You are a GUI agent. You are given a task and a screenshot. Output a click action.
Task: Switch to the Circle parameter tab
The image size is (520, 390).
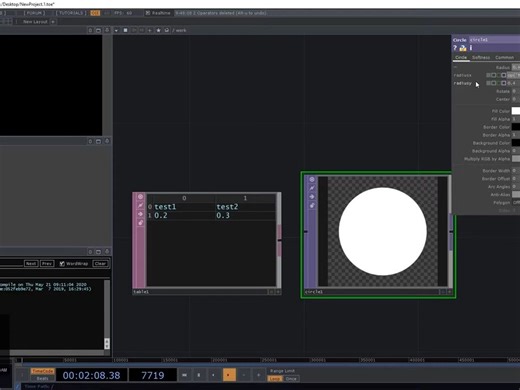461,57
